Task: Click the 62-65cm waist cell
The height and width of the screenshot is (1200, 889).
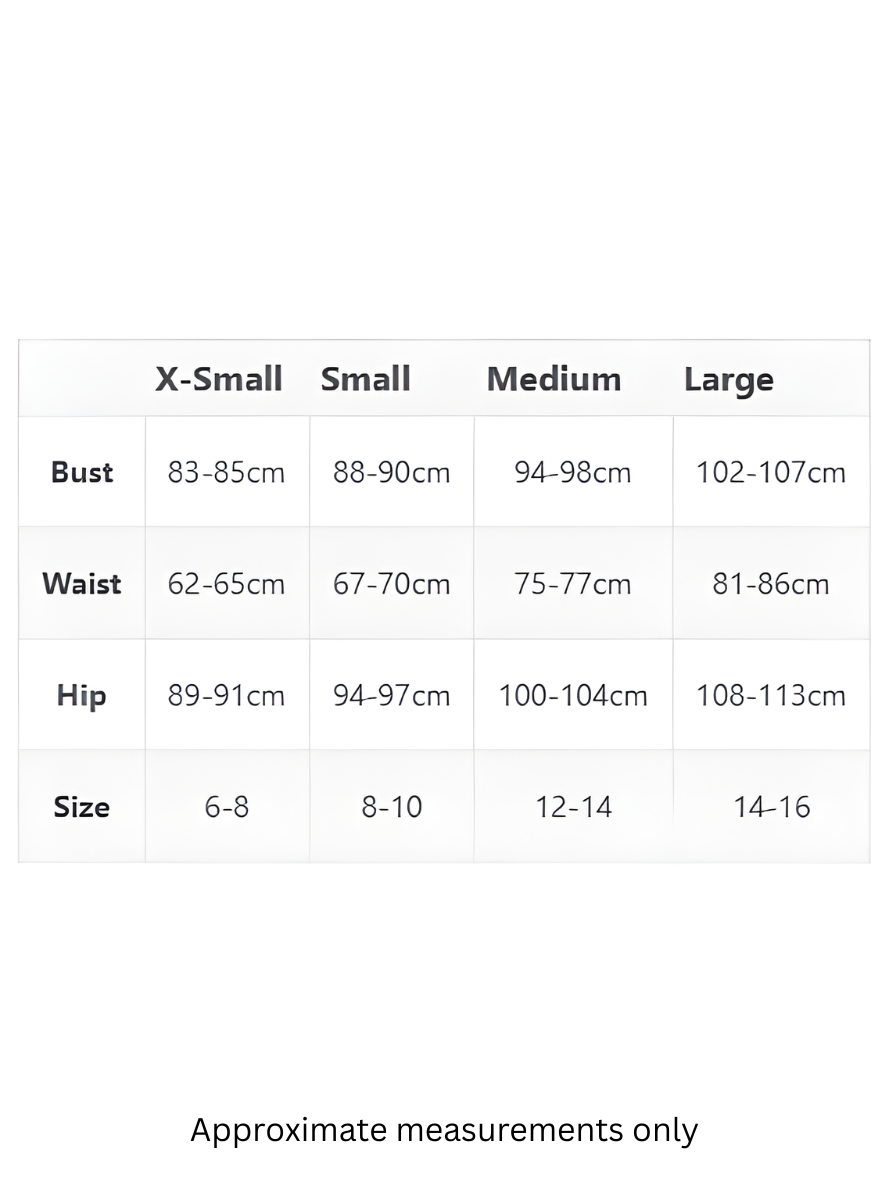Action: point(226,583)
